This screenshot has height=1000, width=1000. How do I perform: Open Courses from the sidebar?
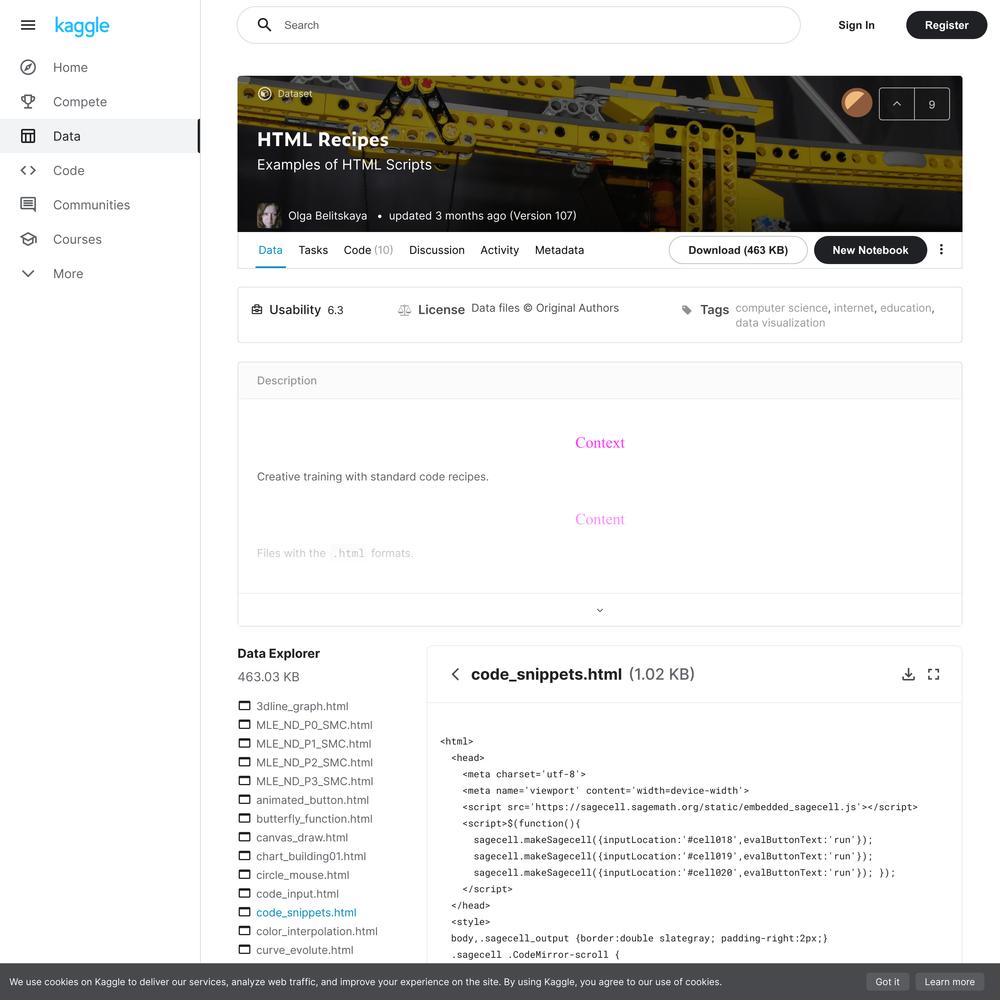[77, 239]
